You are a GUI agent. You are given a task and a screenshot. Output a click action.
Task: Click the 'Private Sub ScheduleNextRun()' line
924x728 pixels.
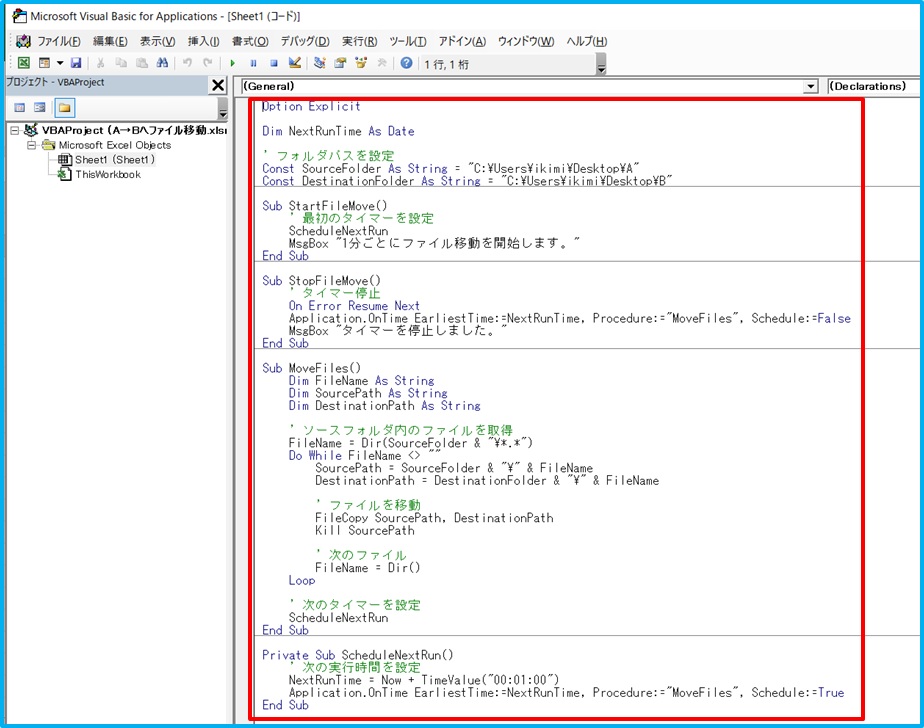pyautogui.click(x=358, y=655)
